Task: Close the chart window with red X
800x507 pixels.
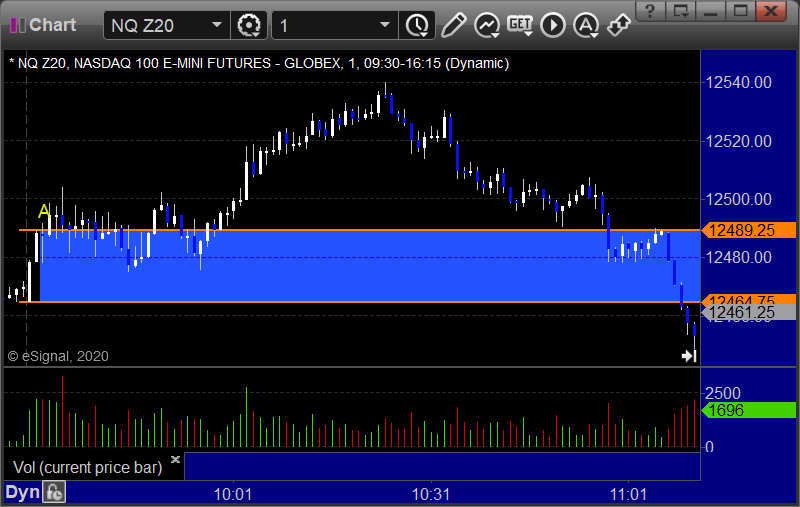Action: [x=771, y=10]
